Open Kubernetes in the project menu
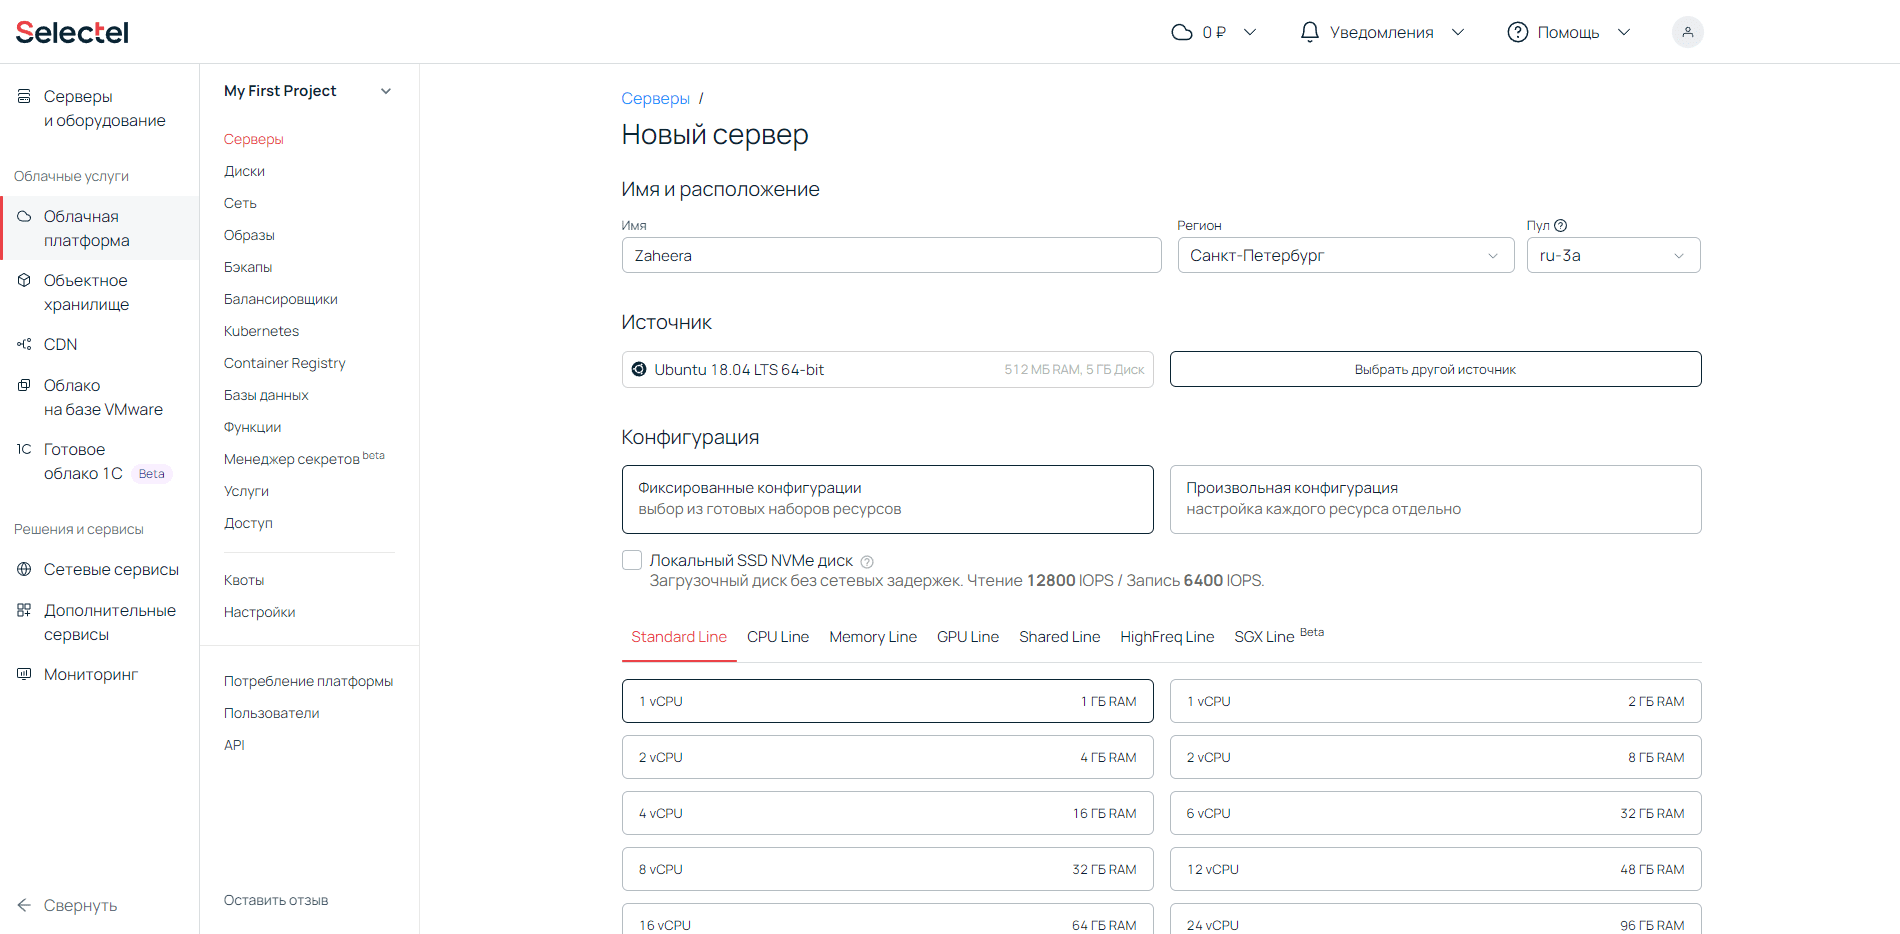Screen dimensions: 1900x934 261,331
